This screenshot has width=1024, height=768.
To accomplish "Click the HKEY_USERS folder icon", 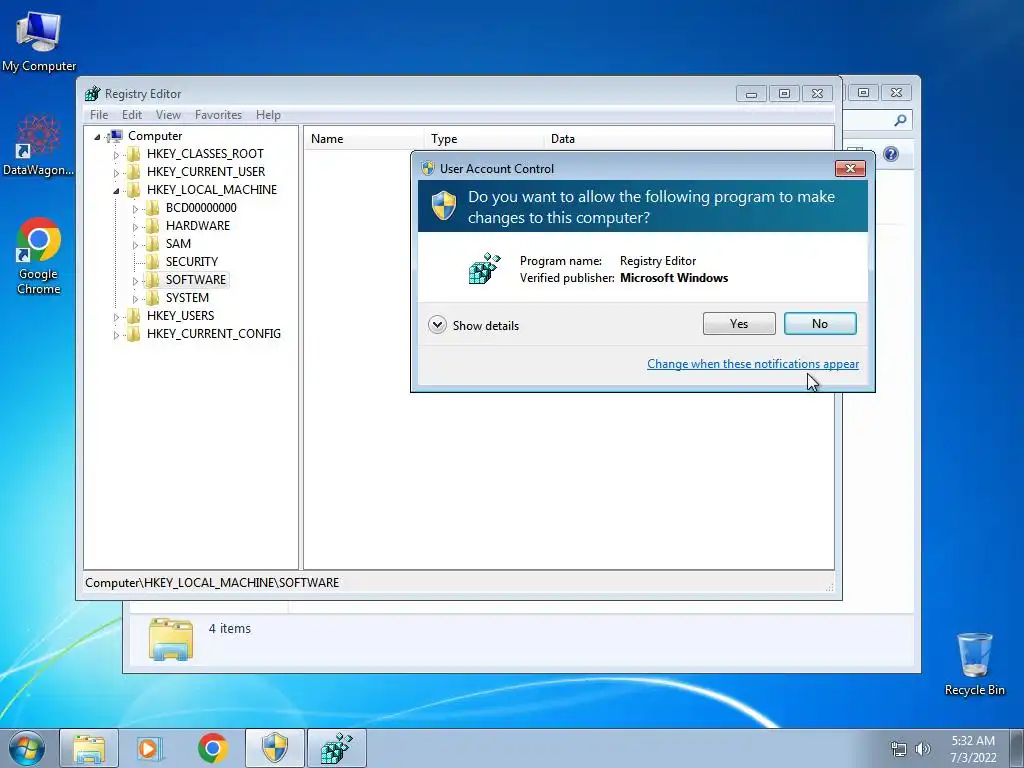I will click(134, 315).
